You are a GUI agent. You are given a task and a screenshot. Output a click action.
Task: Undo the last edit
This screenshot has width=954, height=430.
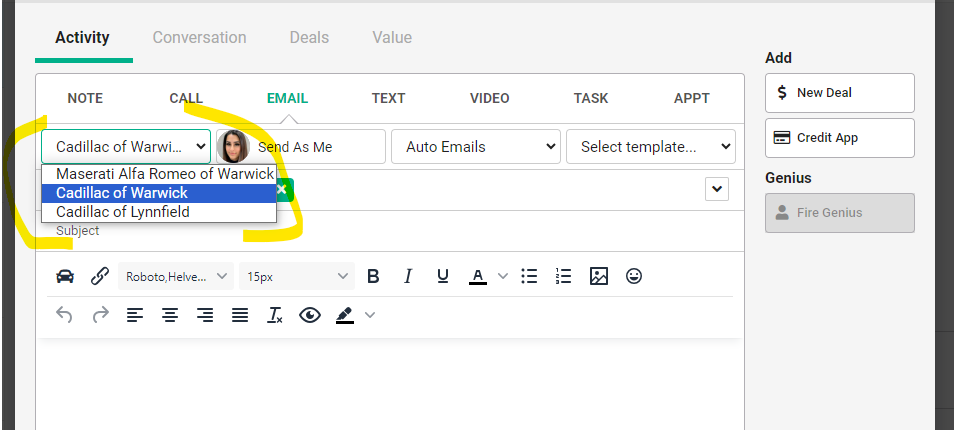tap(64, 315)
